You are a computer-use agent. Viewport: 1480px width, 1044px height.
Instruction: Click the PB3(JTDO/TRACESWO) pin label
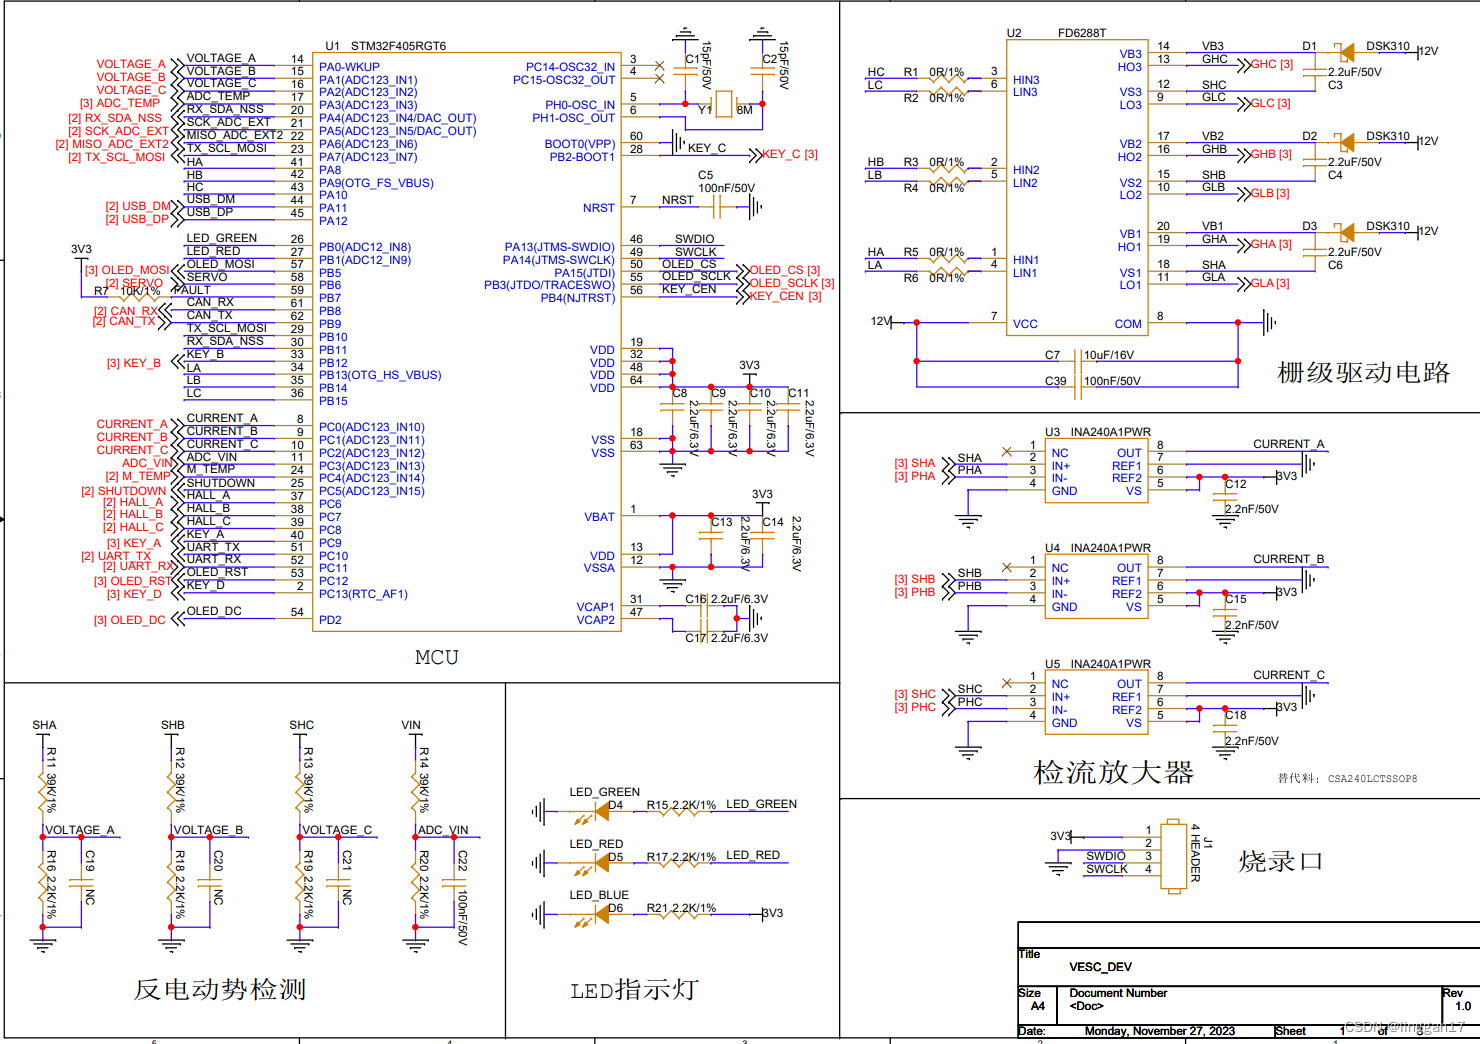549,285
